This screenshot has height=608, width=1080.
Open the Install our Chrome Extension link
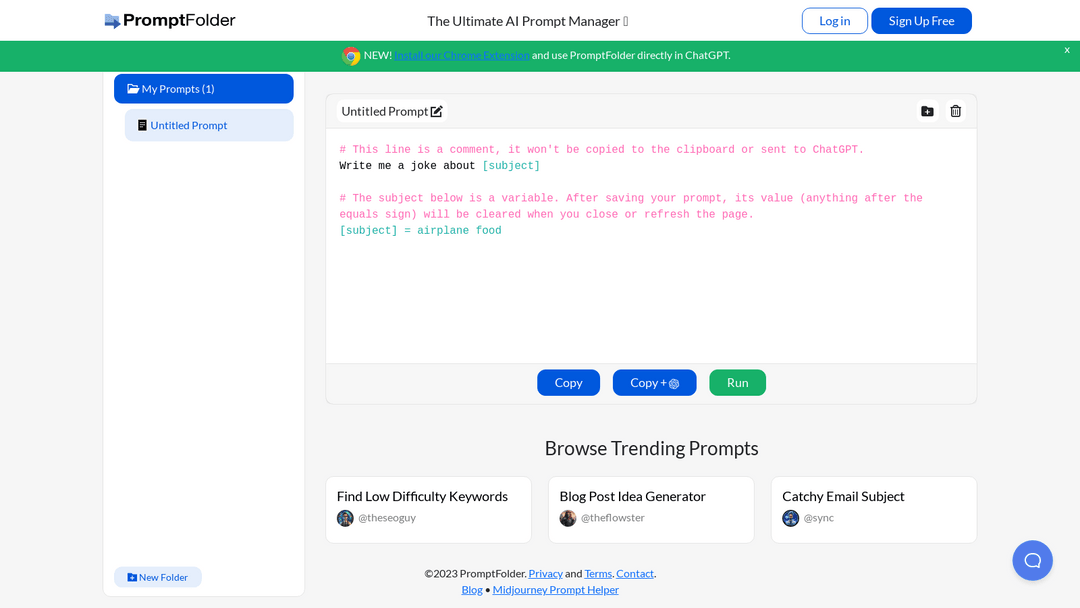click(x=462, y=55)
